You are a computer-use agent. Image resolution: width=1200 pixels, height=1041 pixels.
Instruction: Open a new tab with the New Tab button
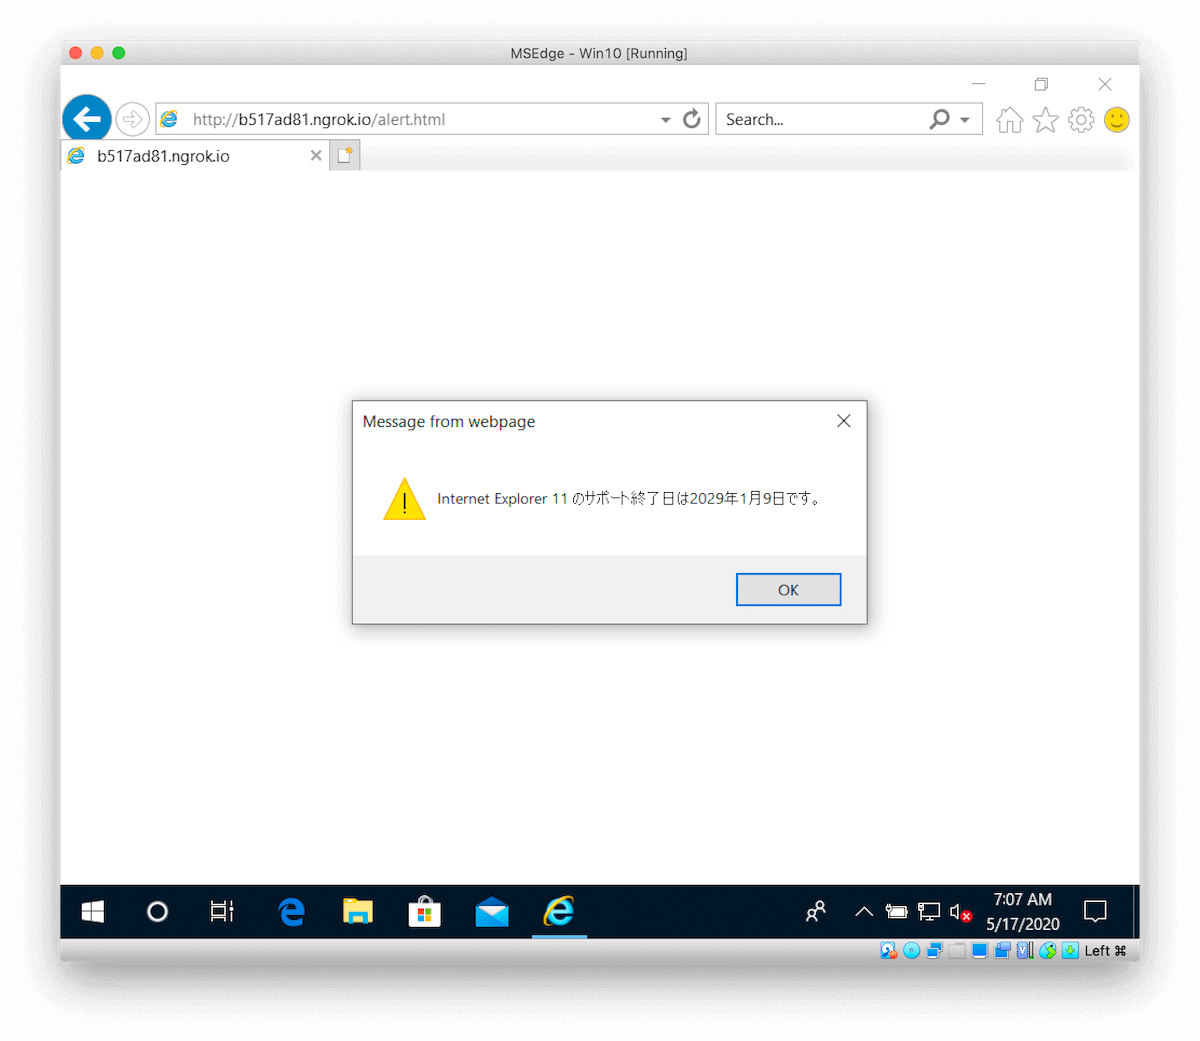[x=345, y=155]
